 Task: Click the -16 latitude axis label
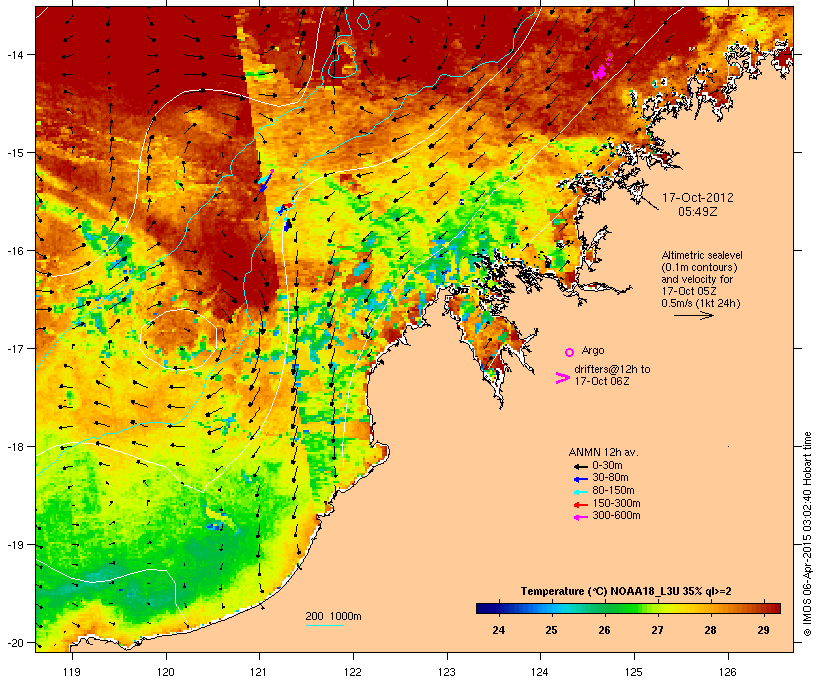click(14, 251)
